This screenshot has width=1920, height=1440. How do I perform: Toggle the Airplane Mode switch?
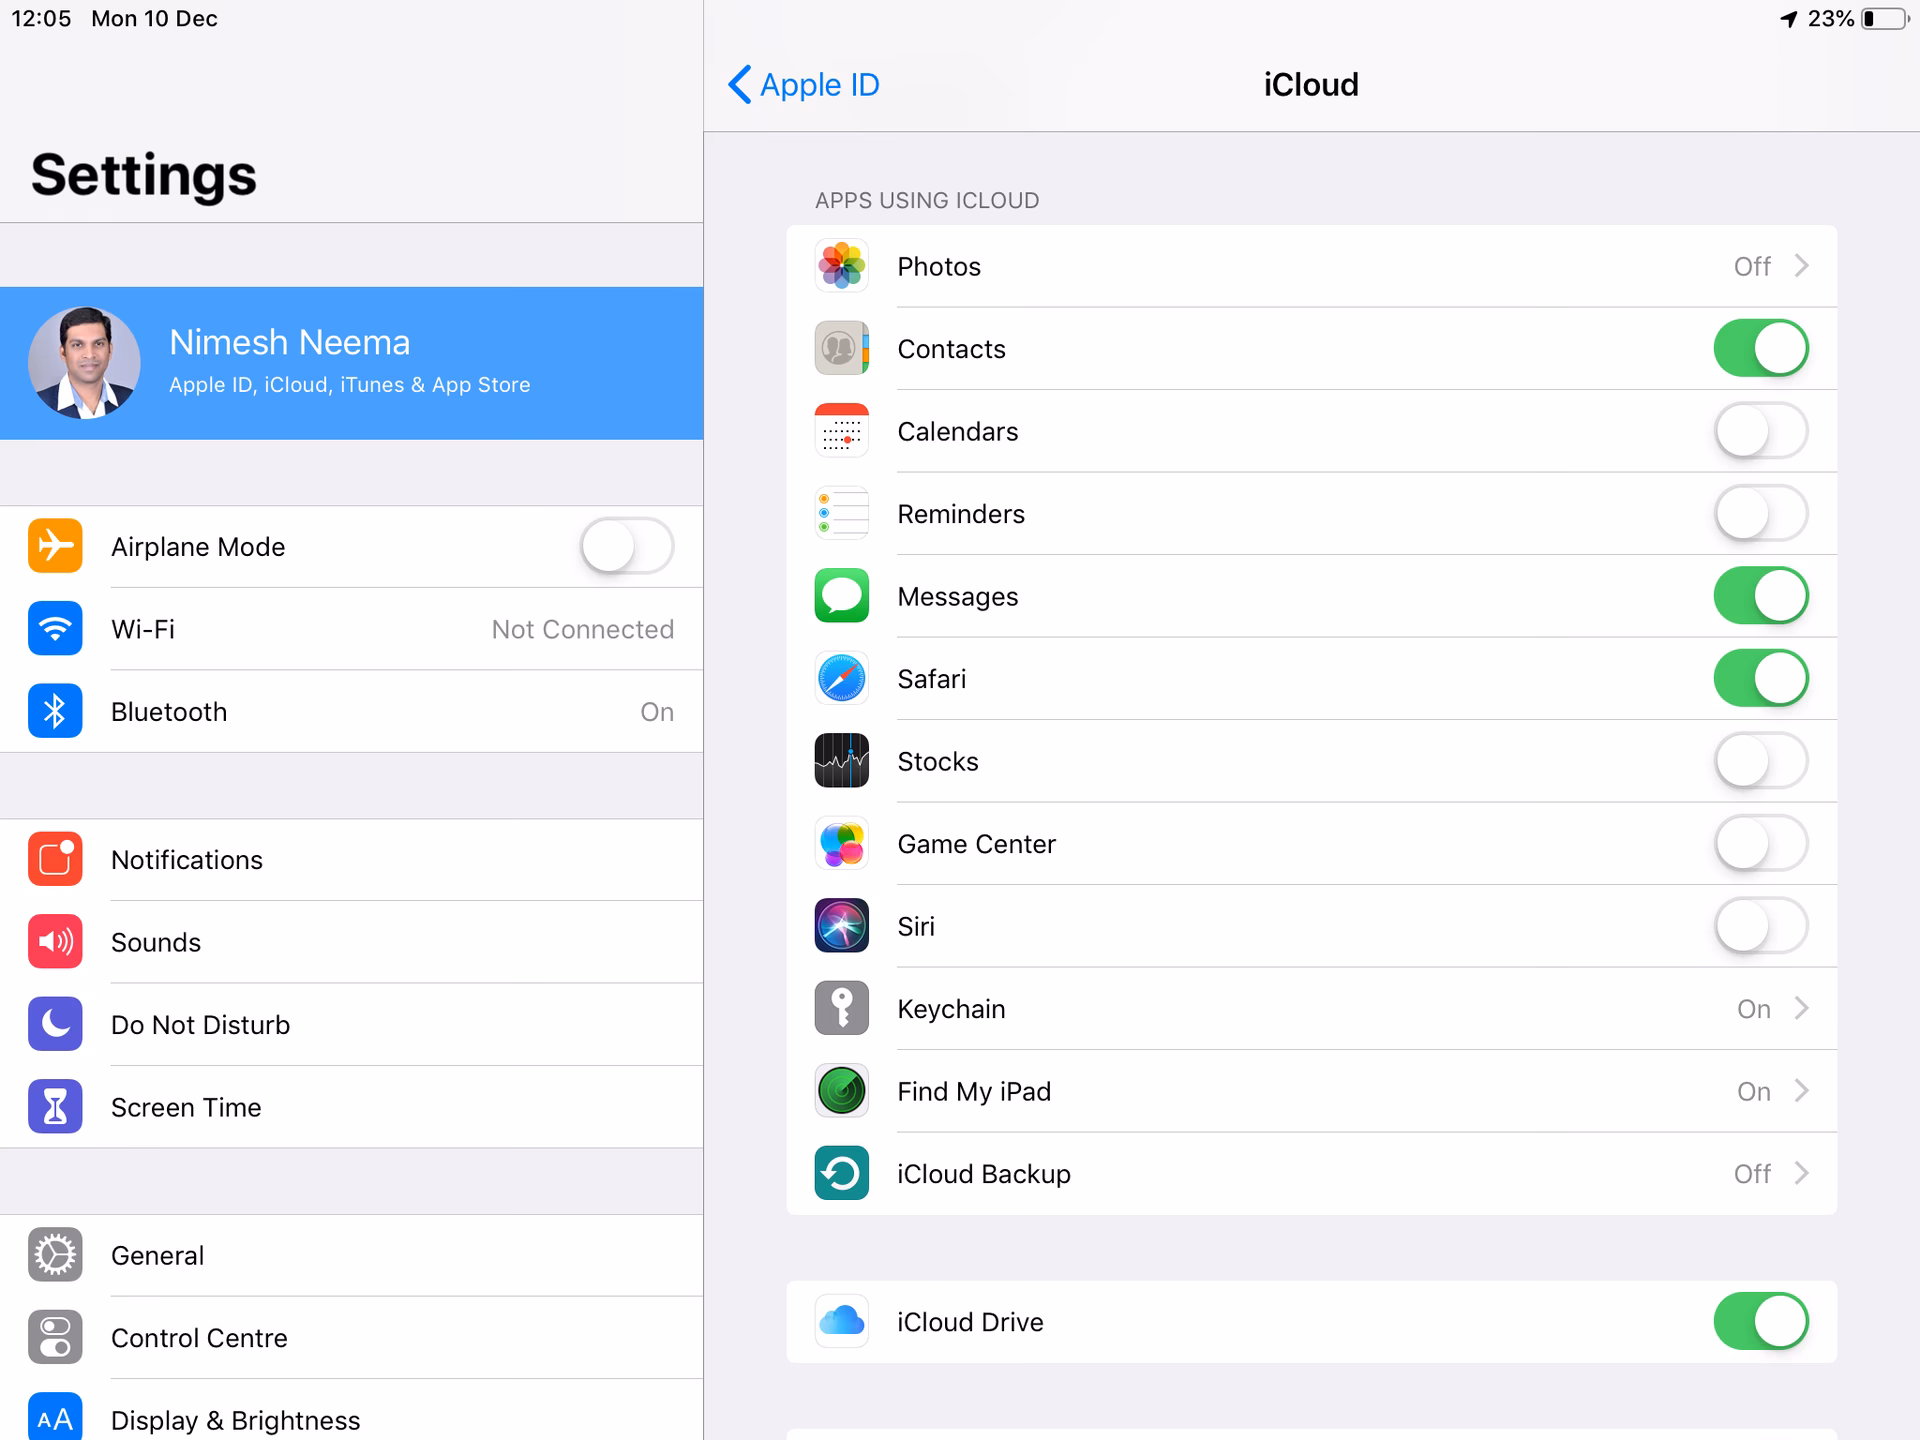(x=625, y=546)
